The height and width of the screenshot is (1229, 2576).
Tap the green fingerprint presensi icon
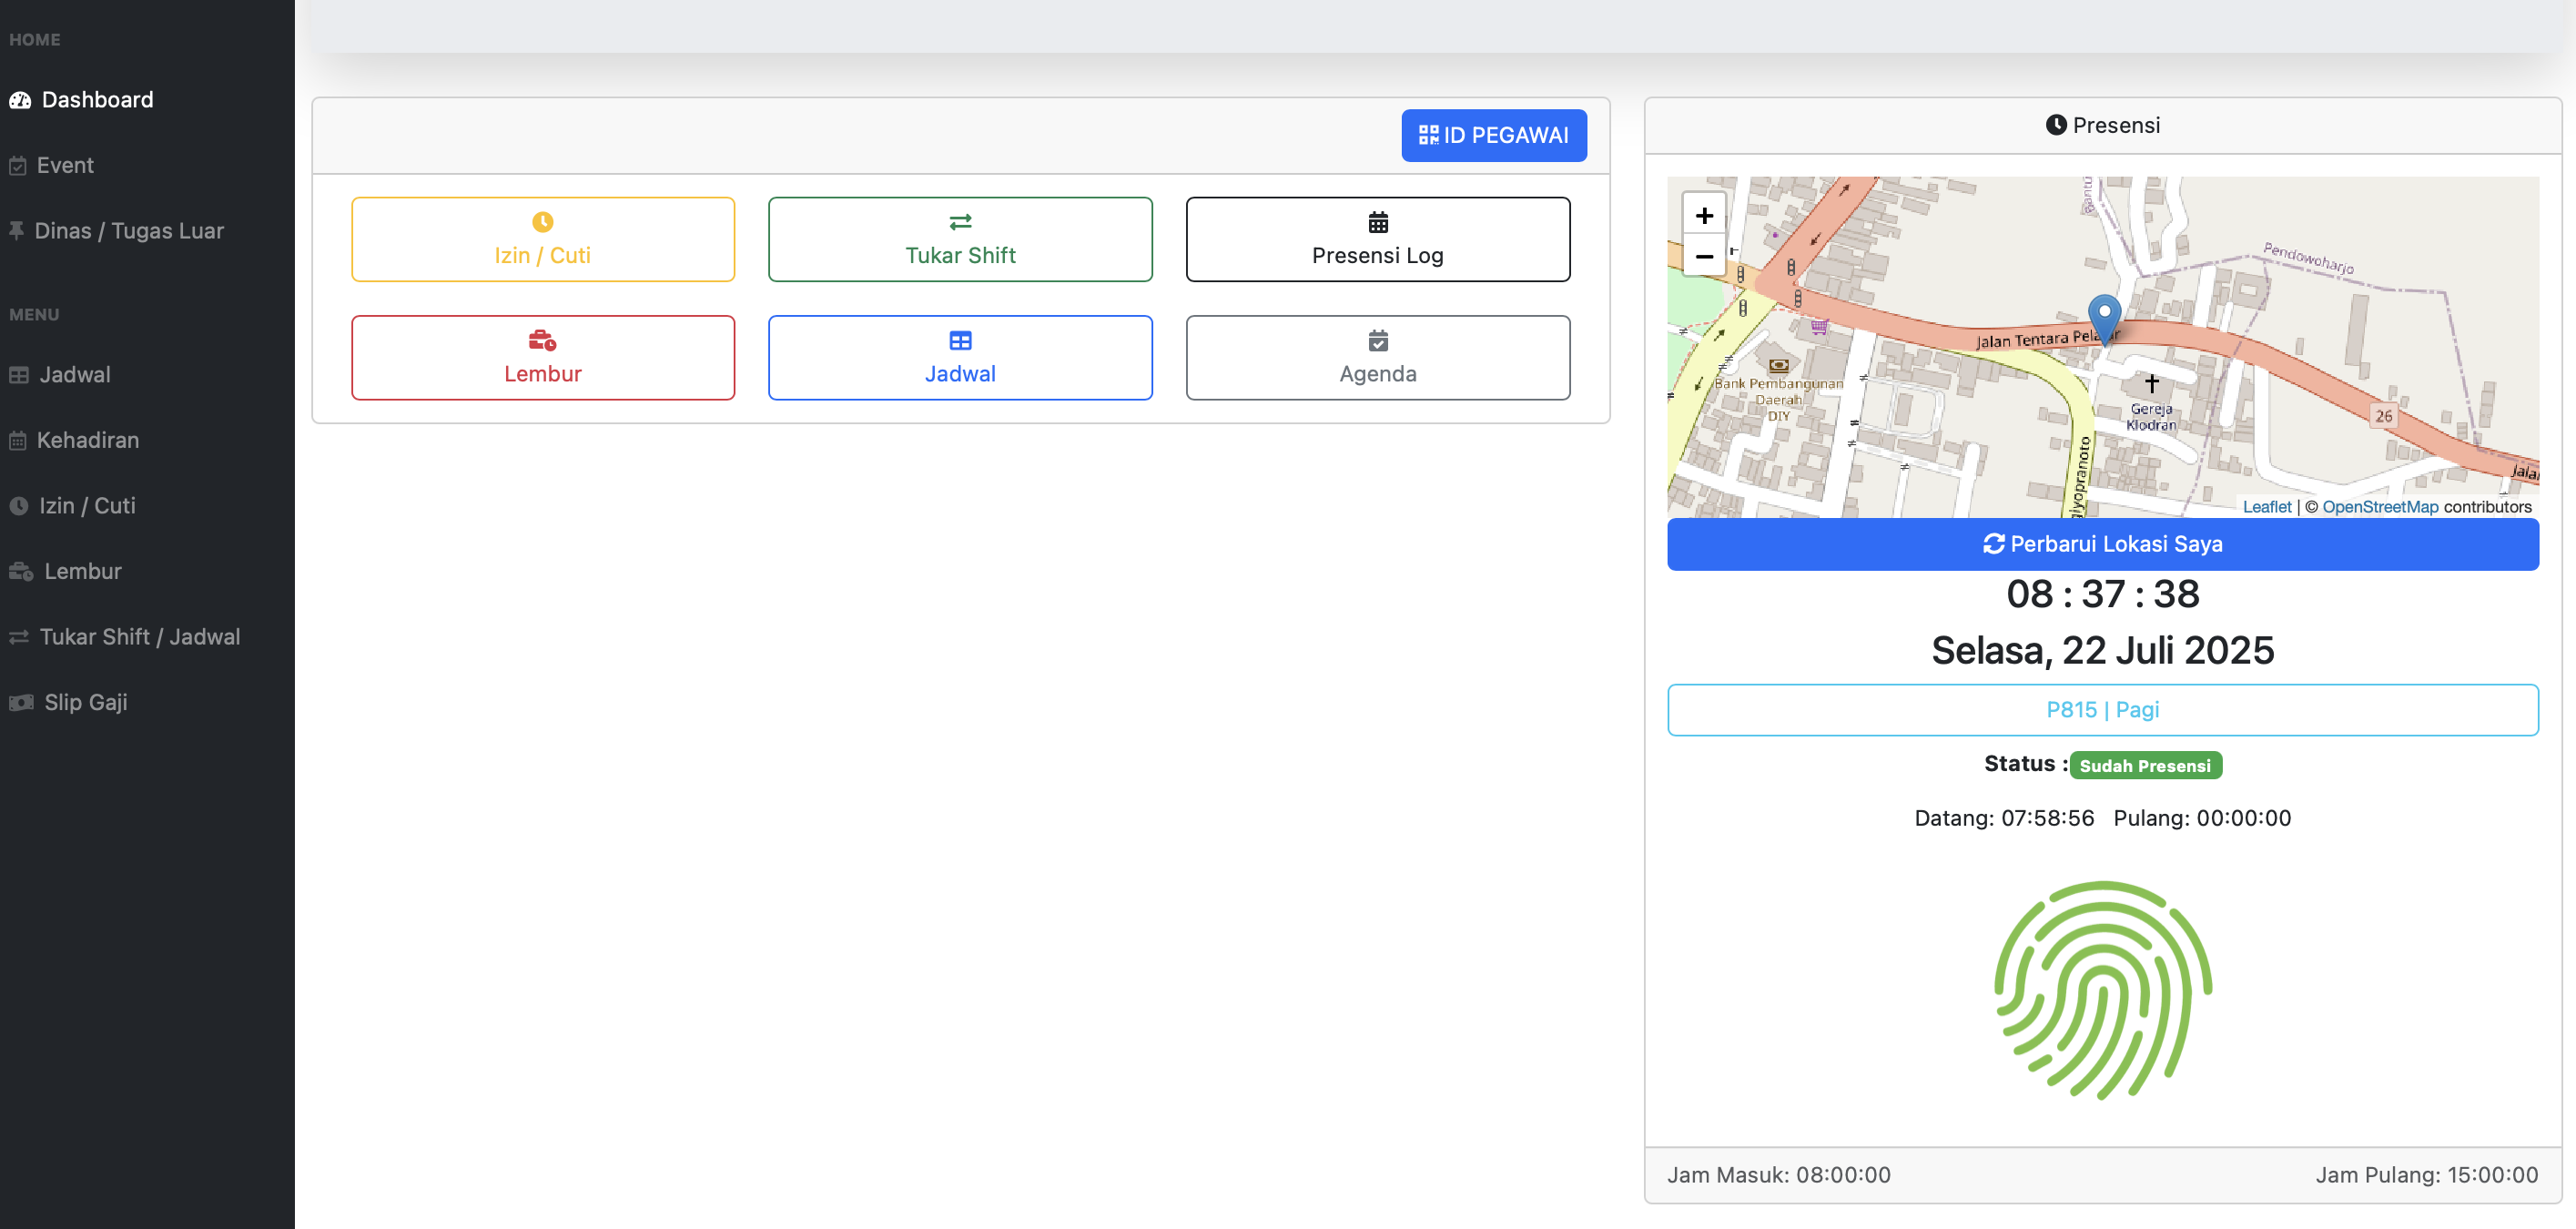coord(2102,990)
